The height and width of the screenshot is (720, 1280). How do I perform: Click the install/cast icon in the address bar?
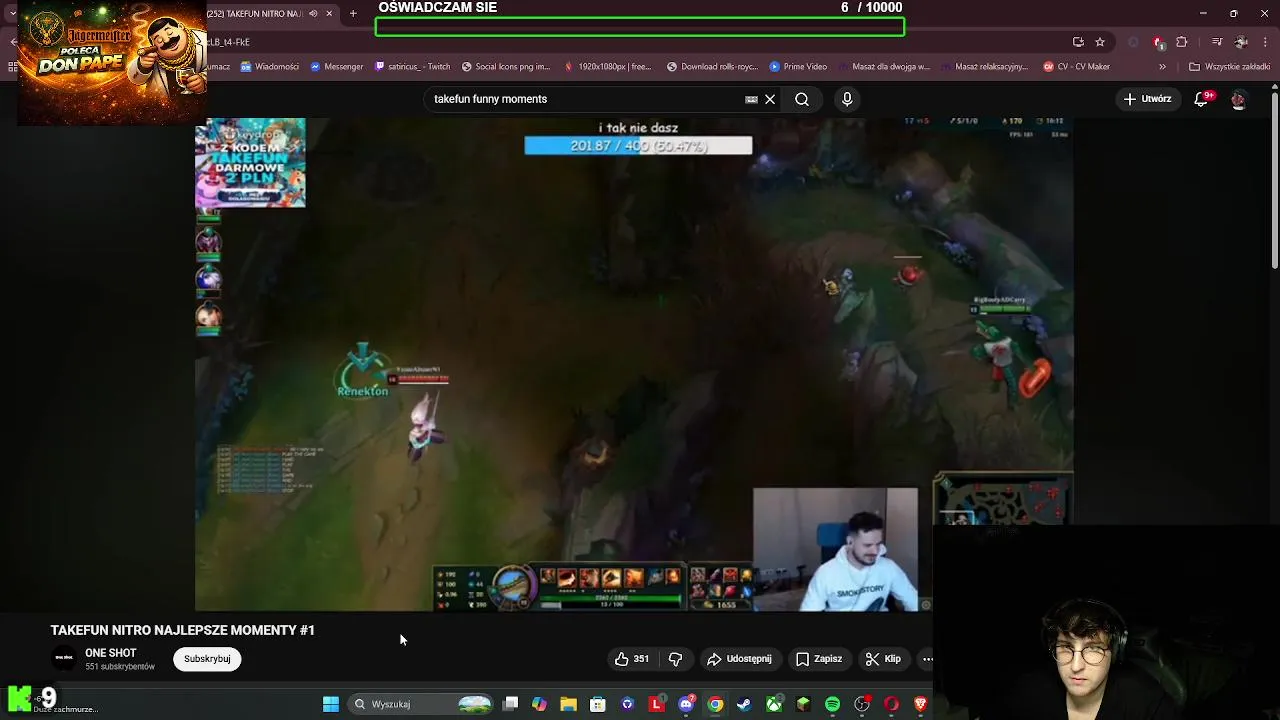pos(1078,42)
